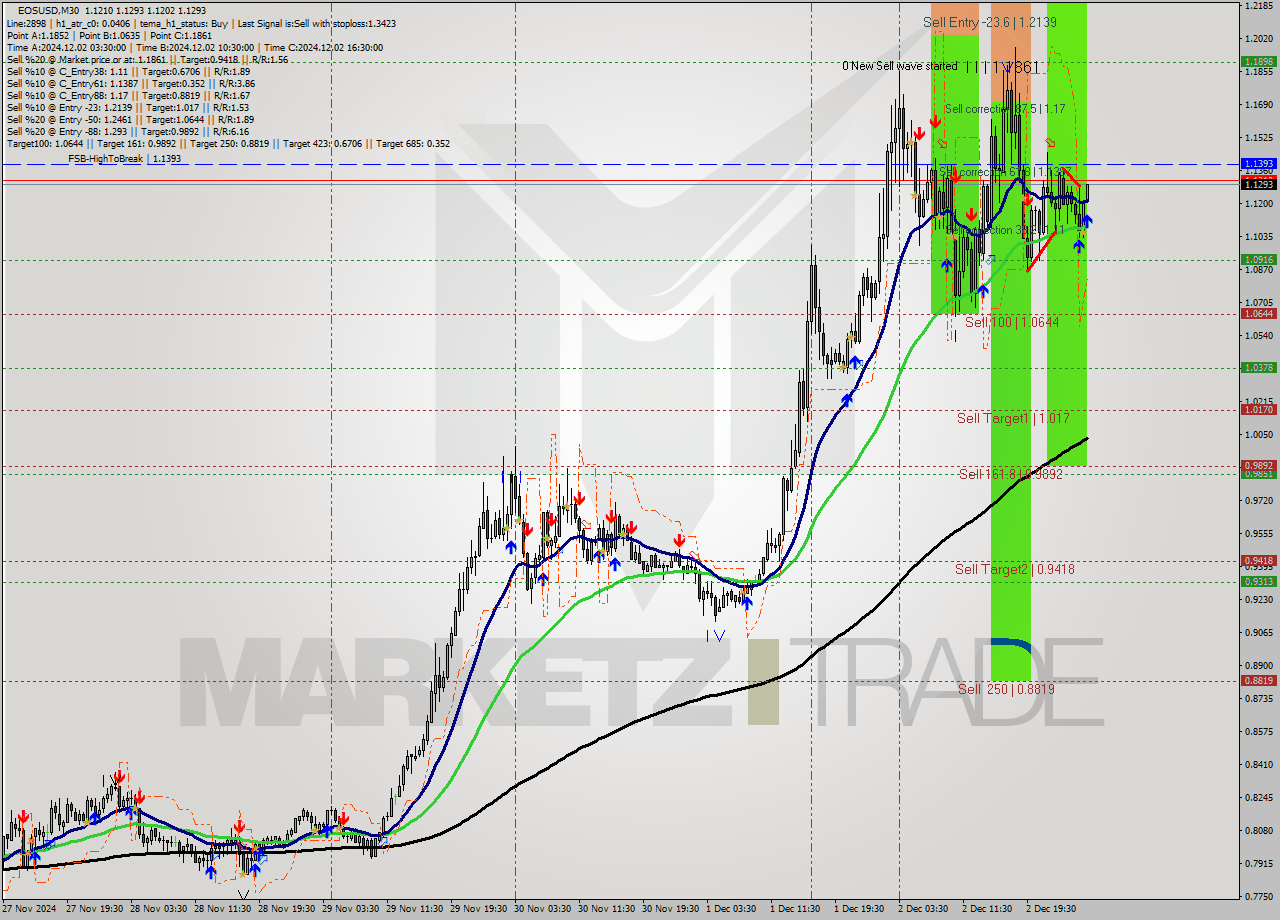Click the '2 Dec 19:30' time axis label

click(1052, 909)
